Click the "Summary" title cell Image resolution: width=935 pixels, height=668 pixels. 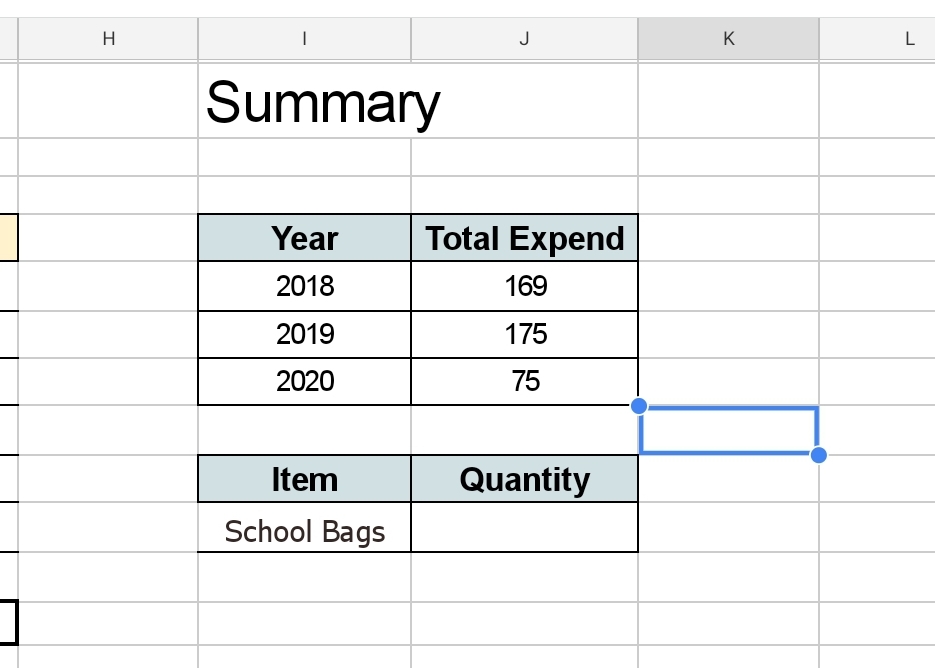322,102
